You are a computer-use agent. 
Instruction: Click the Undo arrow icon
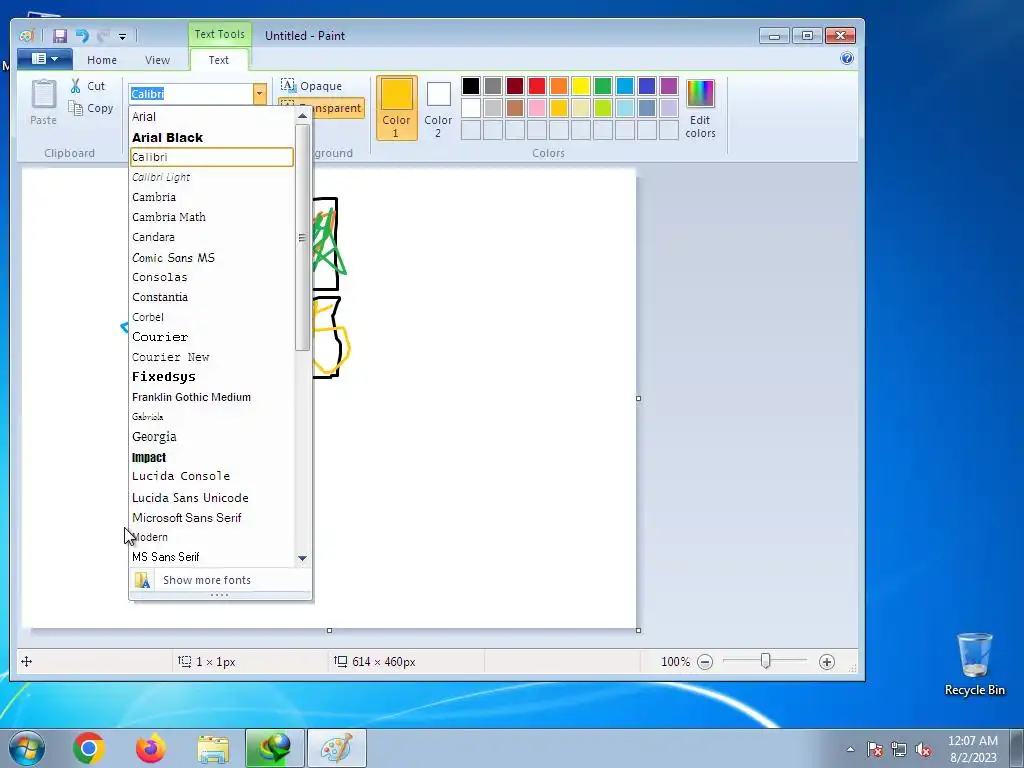point(82,36)
